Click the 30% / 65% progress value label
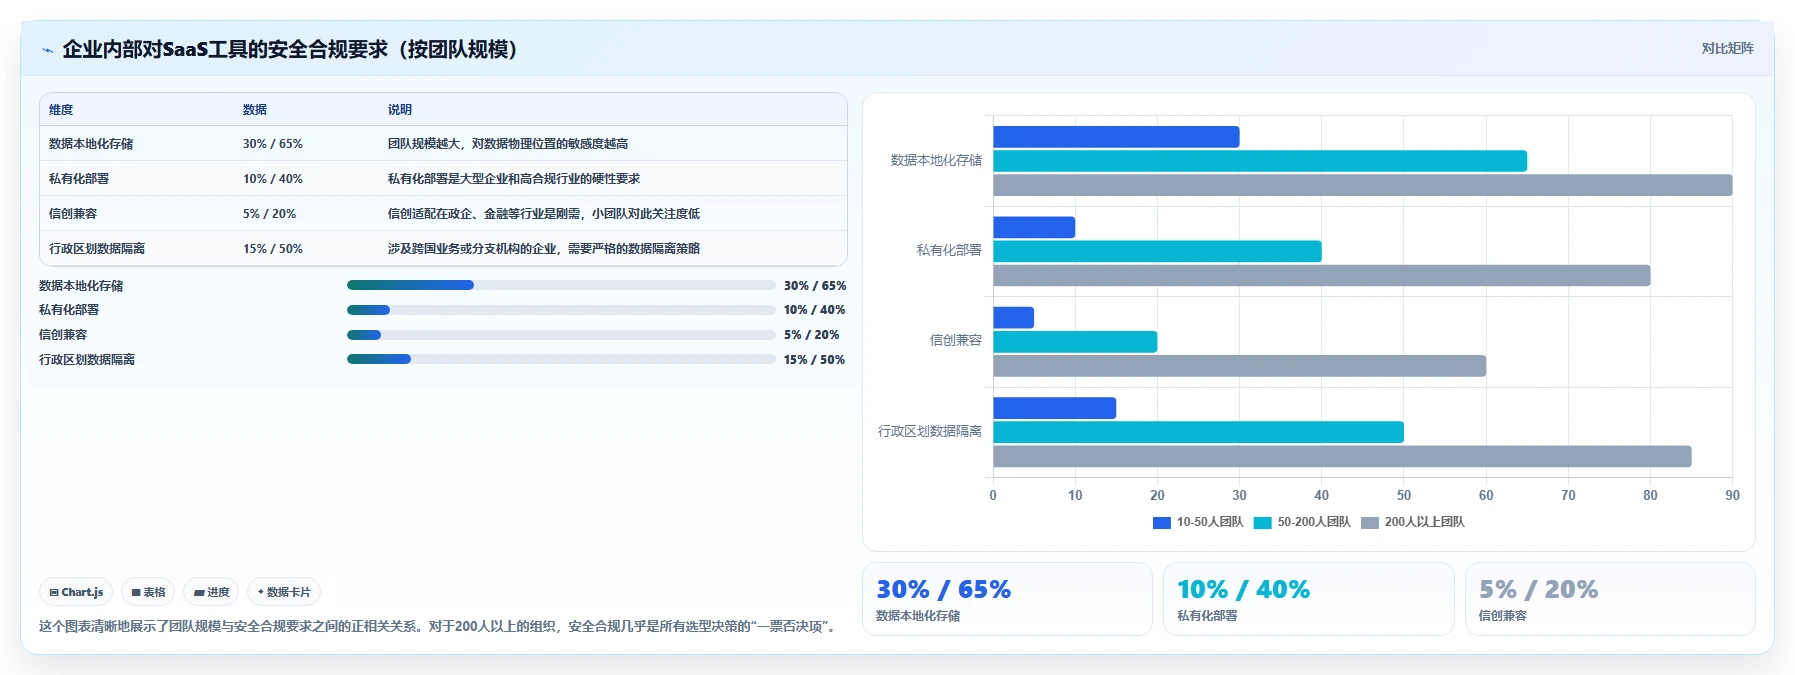The width and height of the screenshot is (1795, 675). point(815,286)
